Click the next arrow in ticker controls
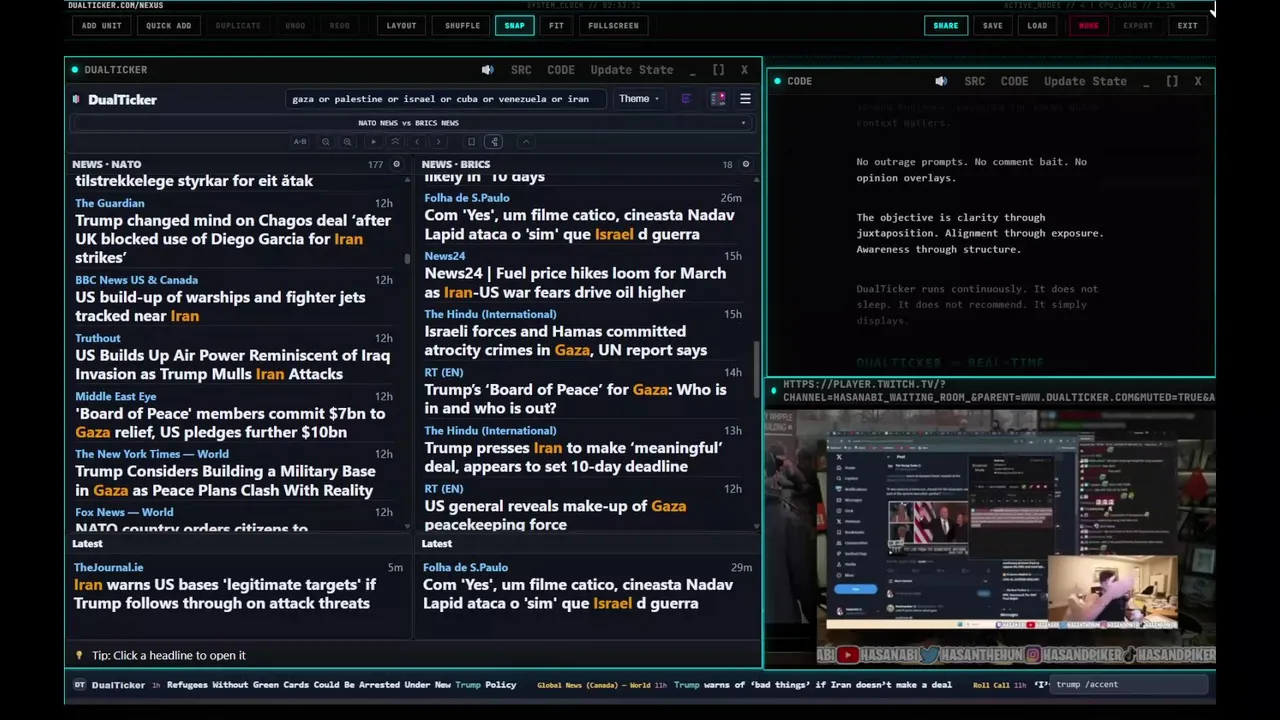This screenshot has height=720, width=1280. [438, 142]
